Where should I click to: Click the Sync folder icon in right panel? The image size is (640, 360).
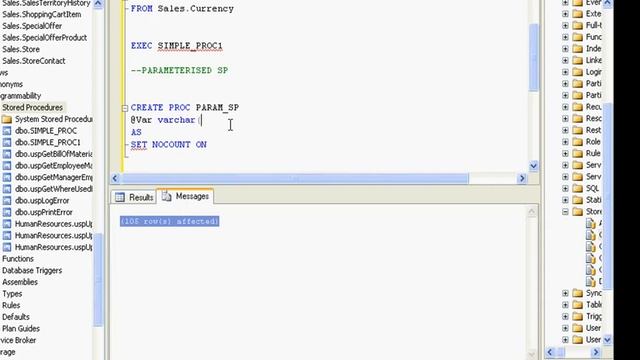click(578, 293)
